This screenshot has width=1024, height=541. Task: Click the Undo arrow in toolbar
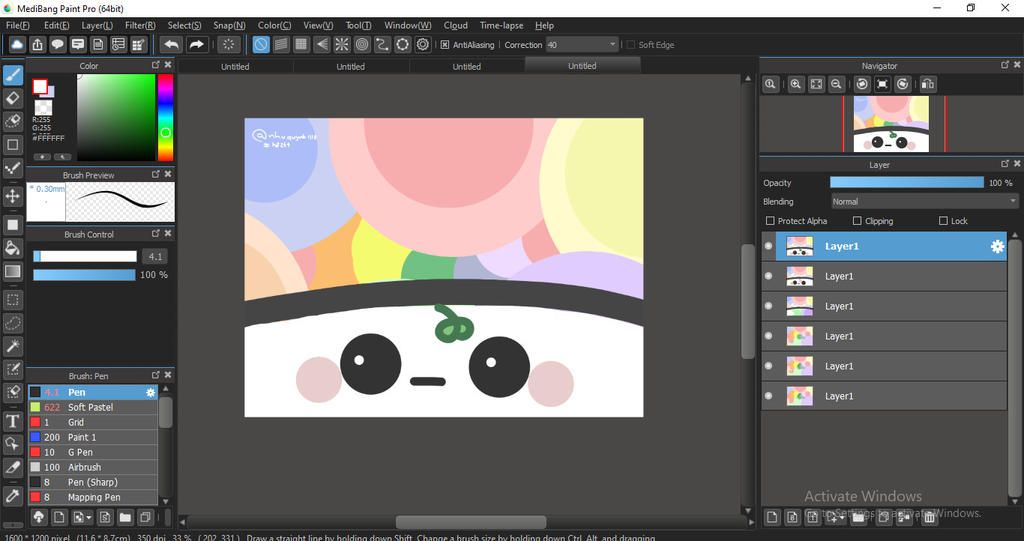pyautogui.click(x=172, y=44)
